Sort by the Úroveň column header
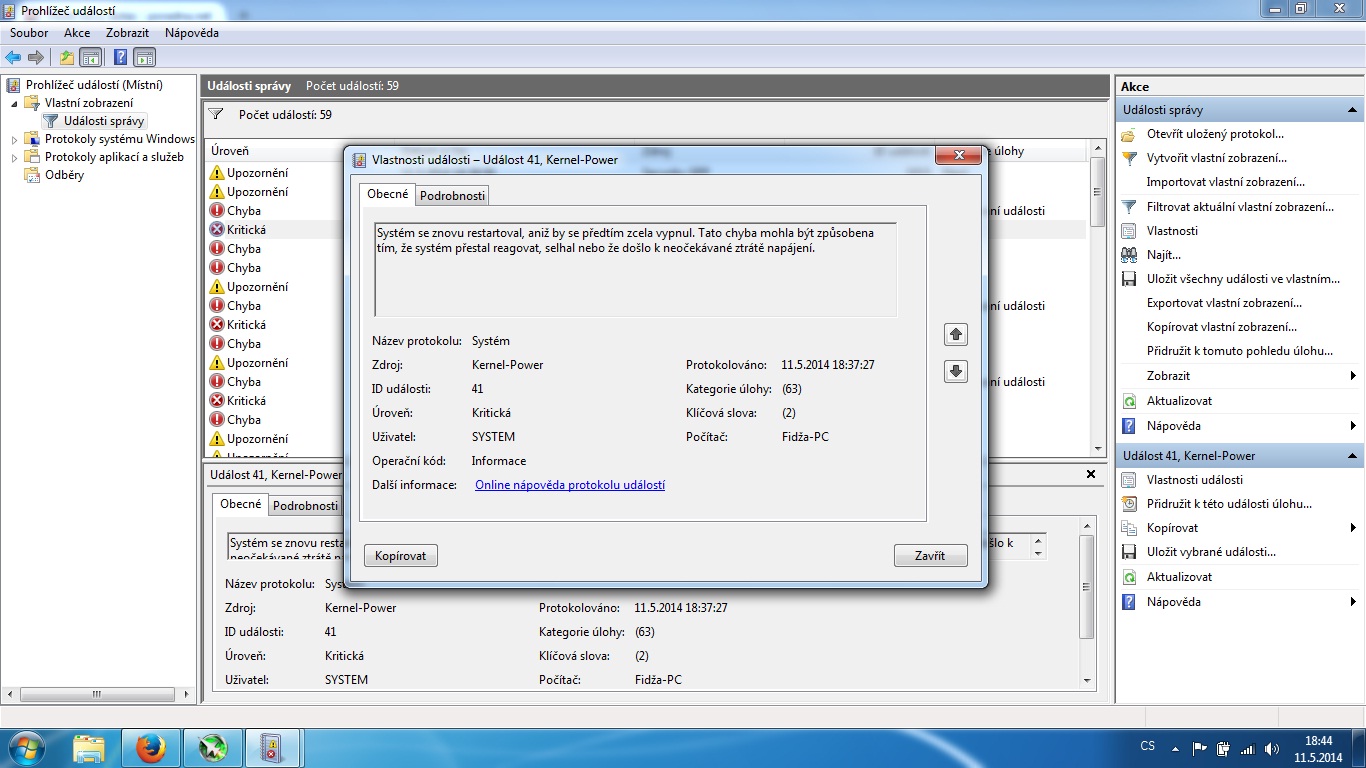The height and width of the screenshot is (768, 1366). pyautogui.click(x=230, y=151)
